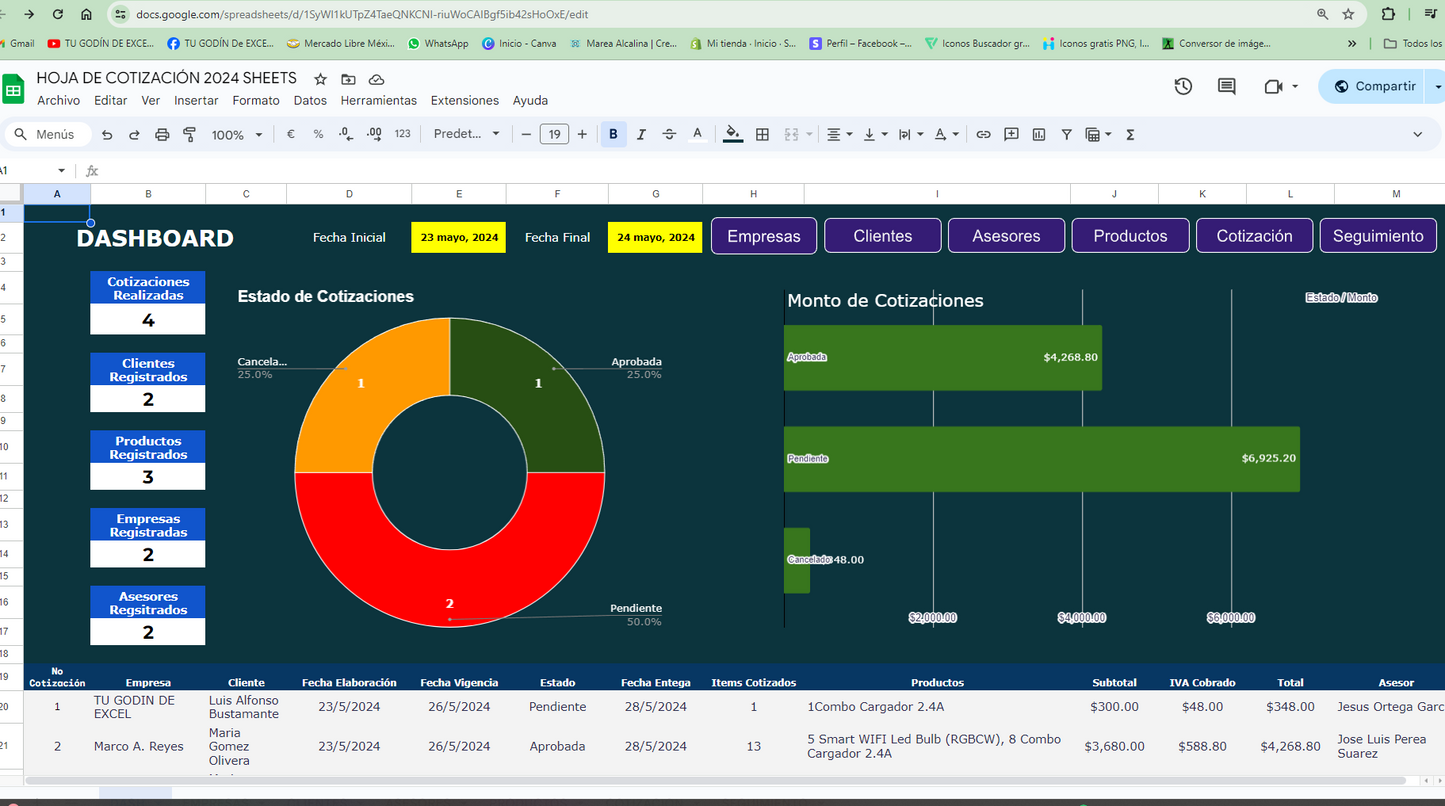Increase decimal places
Viewport: 1445px width, 806px height.
(374, 134)
